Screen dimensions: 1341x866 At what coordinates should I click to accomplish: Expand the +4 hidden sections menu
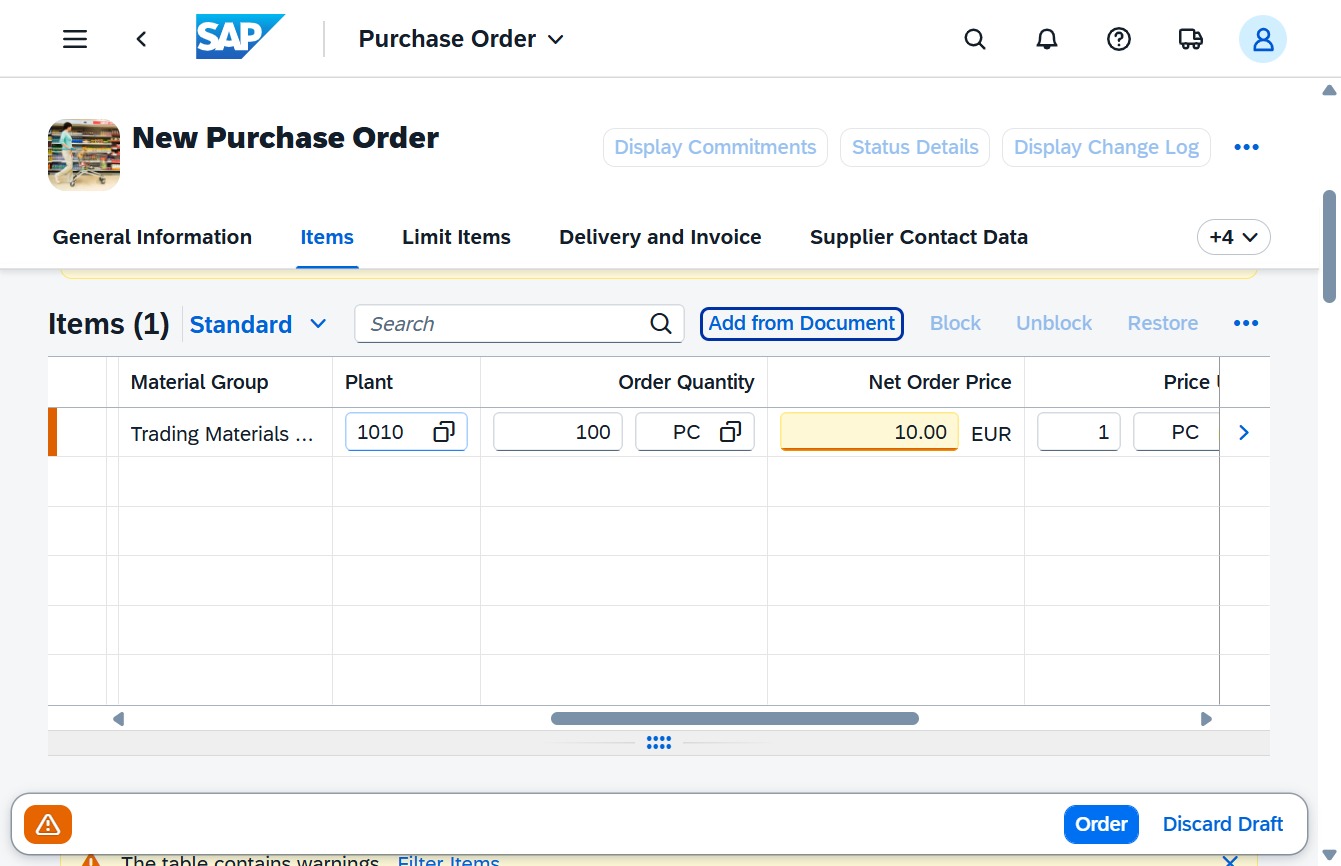pos(1234,238)
